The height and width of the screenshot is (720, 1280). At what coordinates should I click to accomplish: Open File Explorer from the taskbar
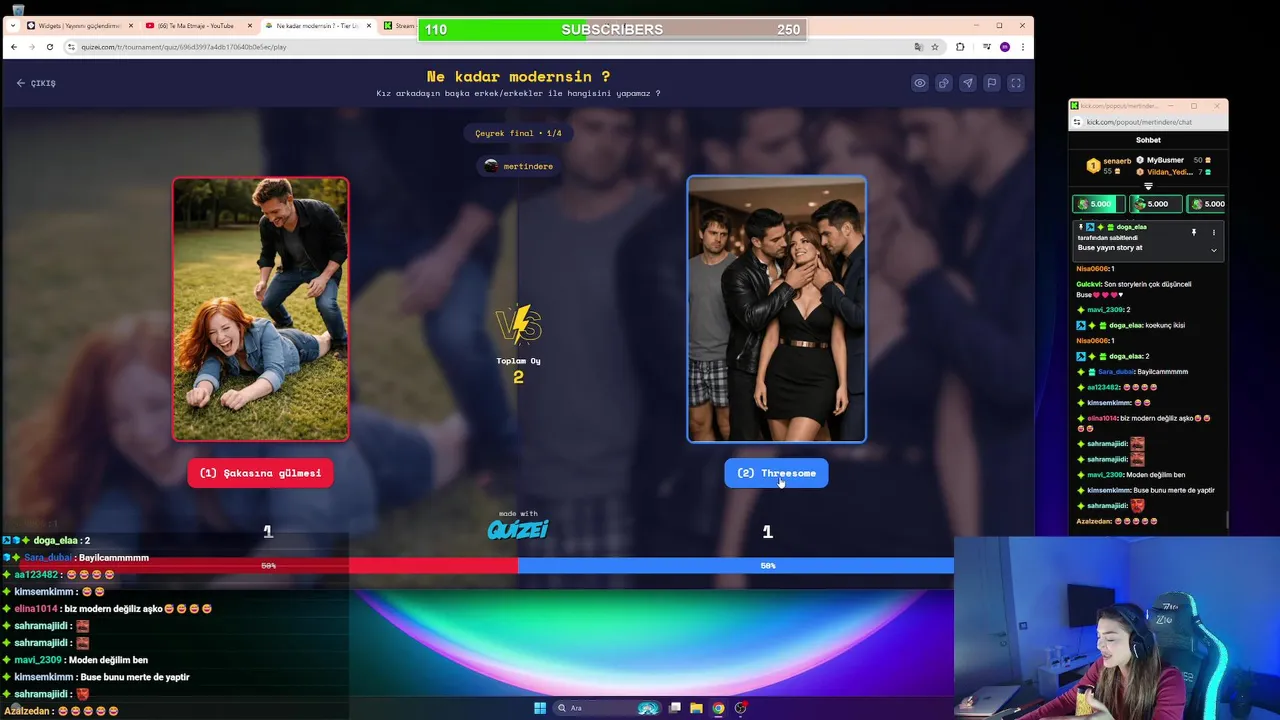tap(696, 708)
